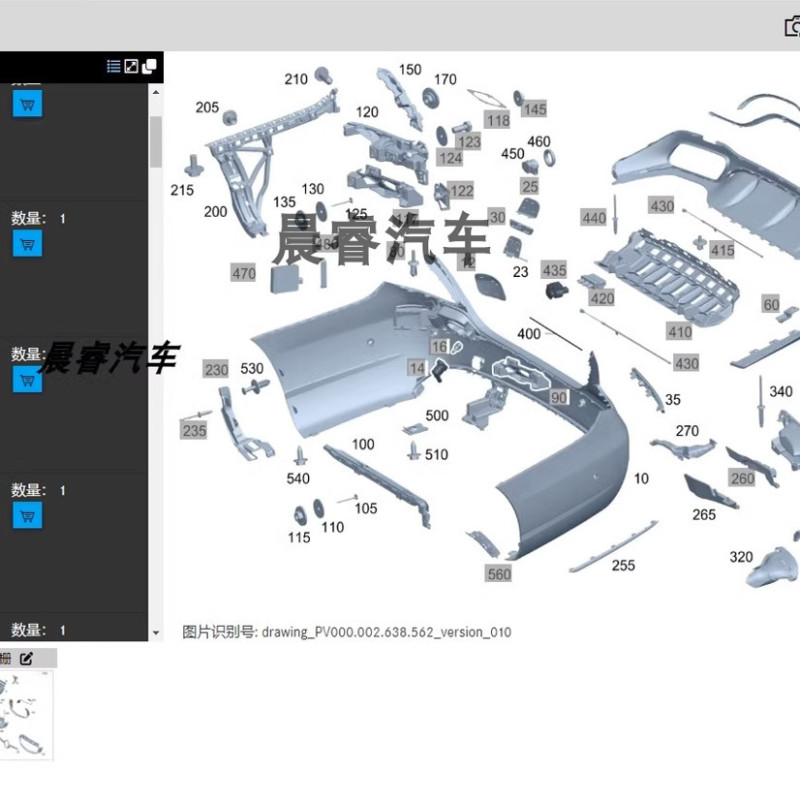800x800 pixels.
Task: Select part label 210 in diagram
Action: tap(296, 79)
